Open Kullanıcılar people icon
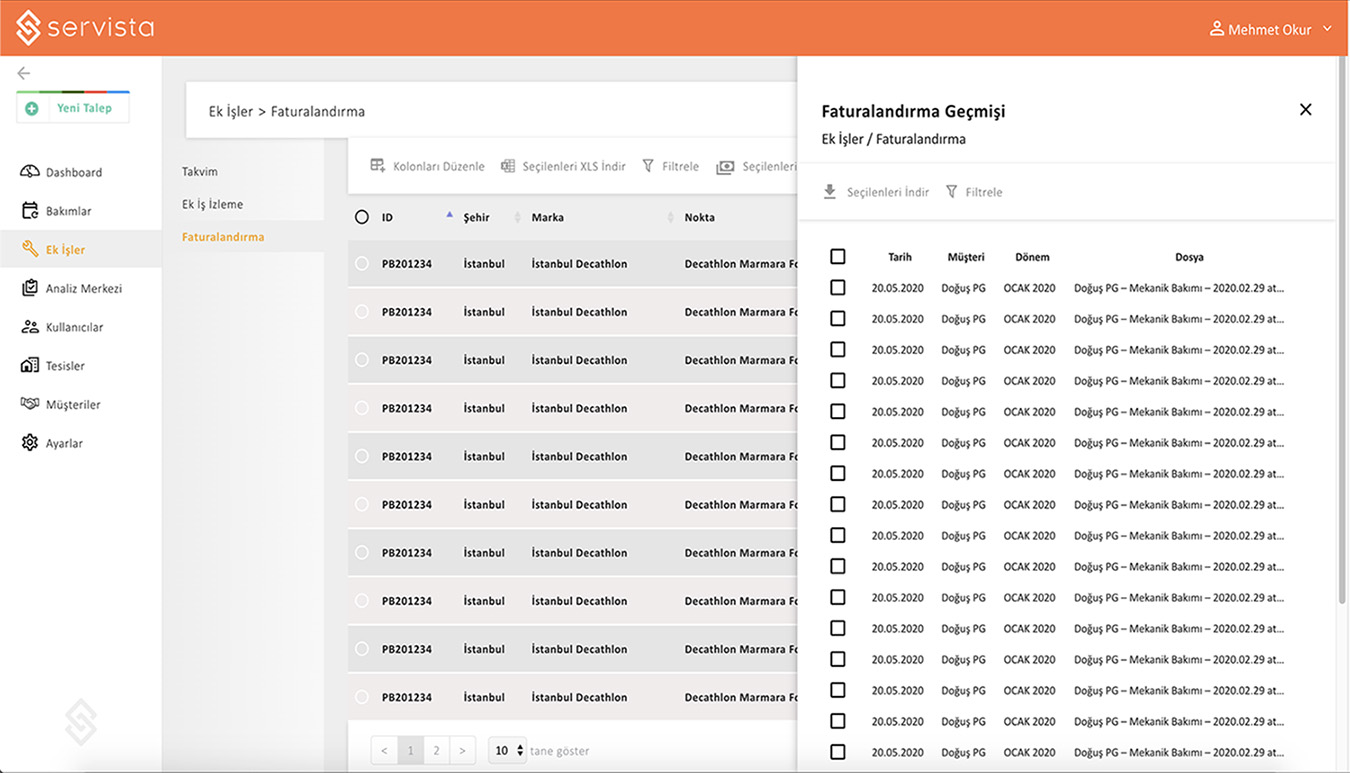The width and height of the screenshot is (1350, 773). click(x=30, y=327)
